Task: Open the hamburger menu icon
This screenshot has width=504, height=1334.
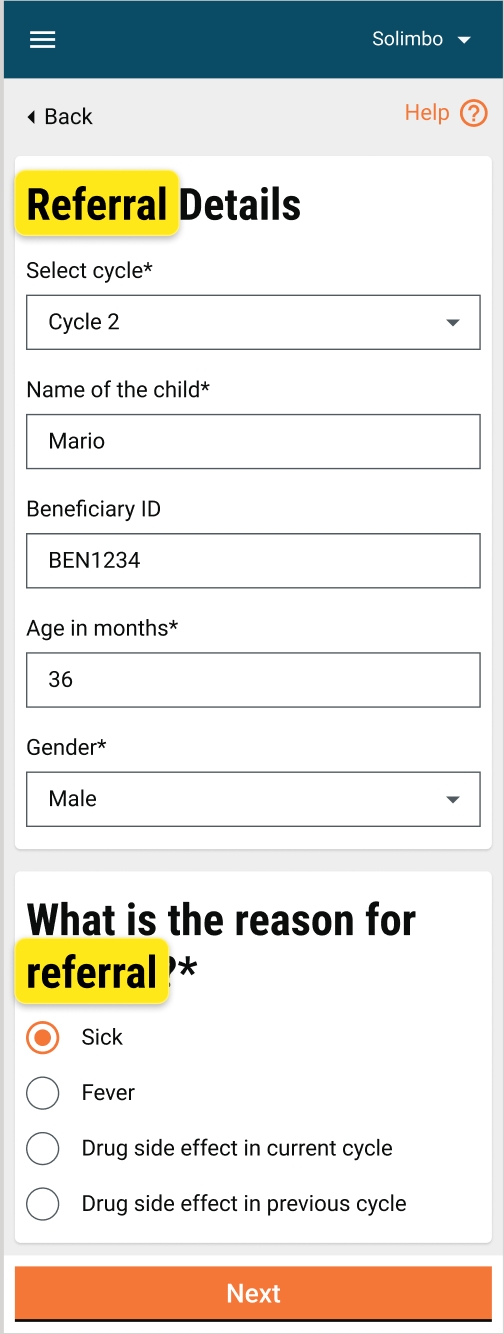Action: coord(43,40)
